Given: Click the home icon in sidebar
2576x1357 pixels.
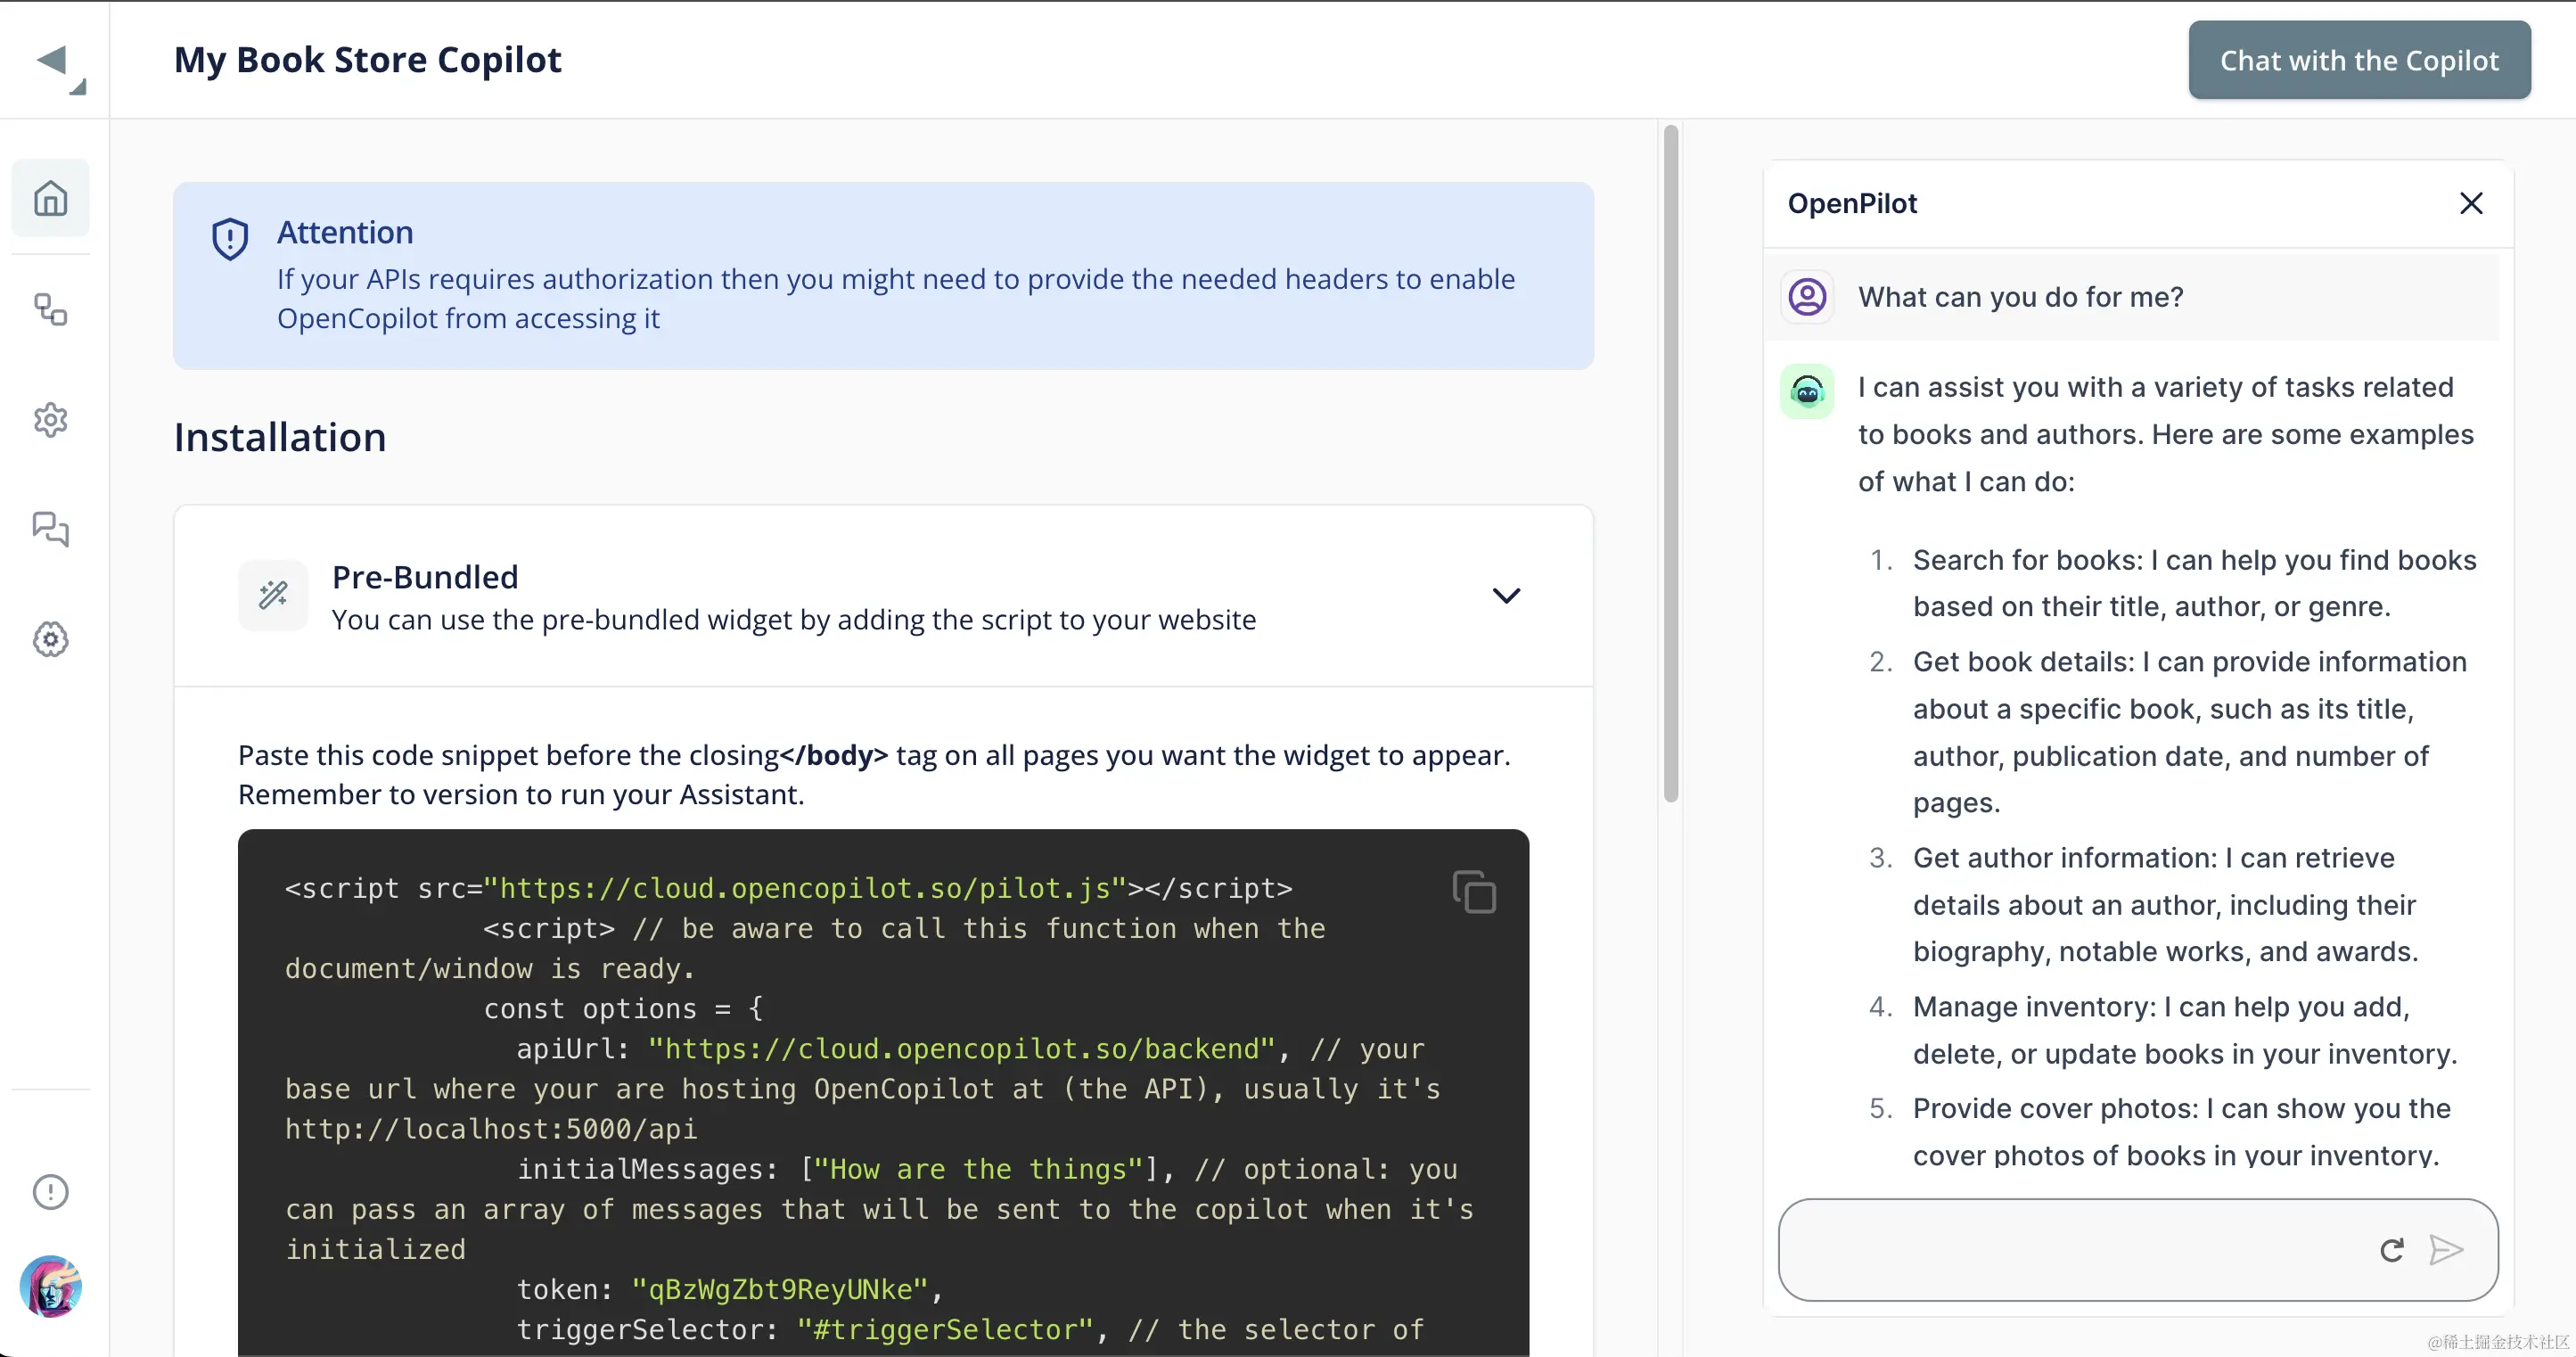Looking at the screenshot, I should [x=50, y=198].
